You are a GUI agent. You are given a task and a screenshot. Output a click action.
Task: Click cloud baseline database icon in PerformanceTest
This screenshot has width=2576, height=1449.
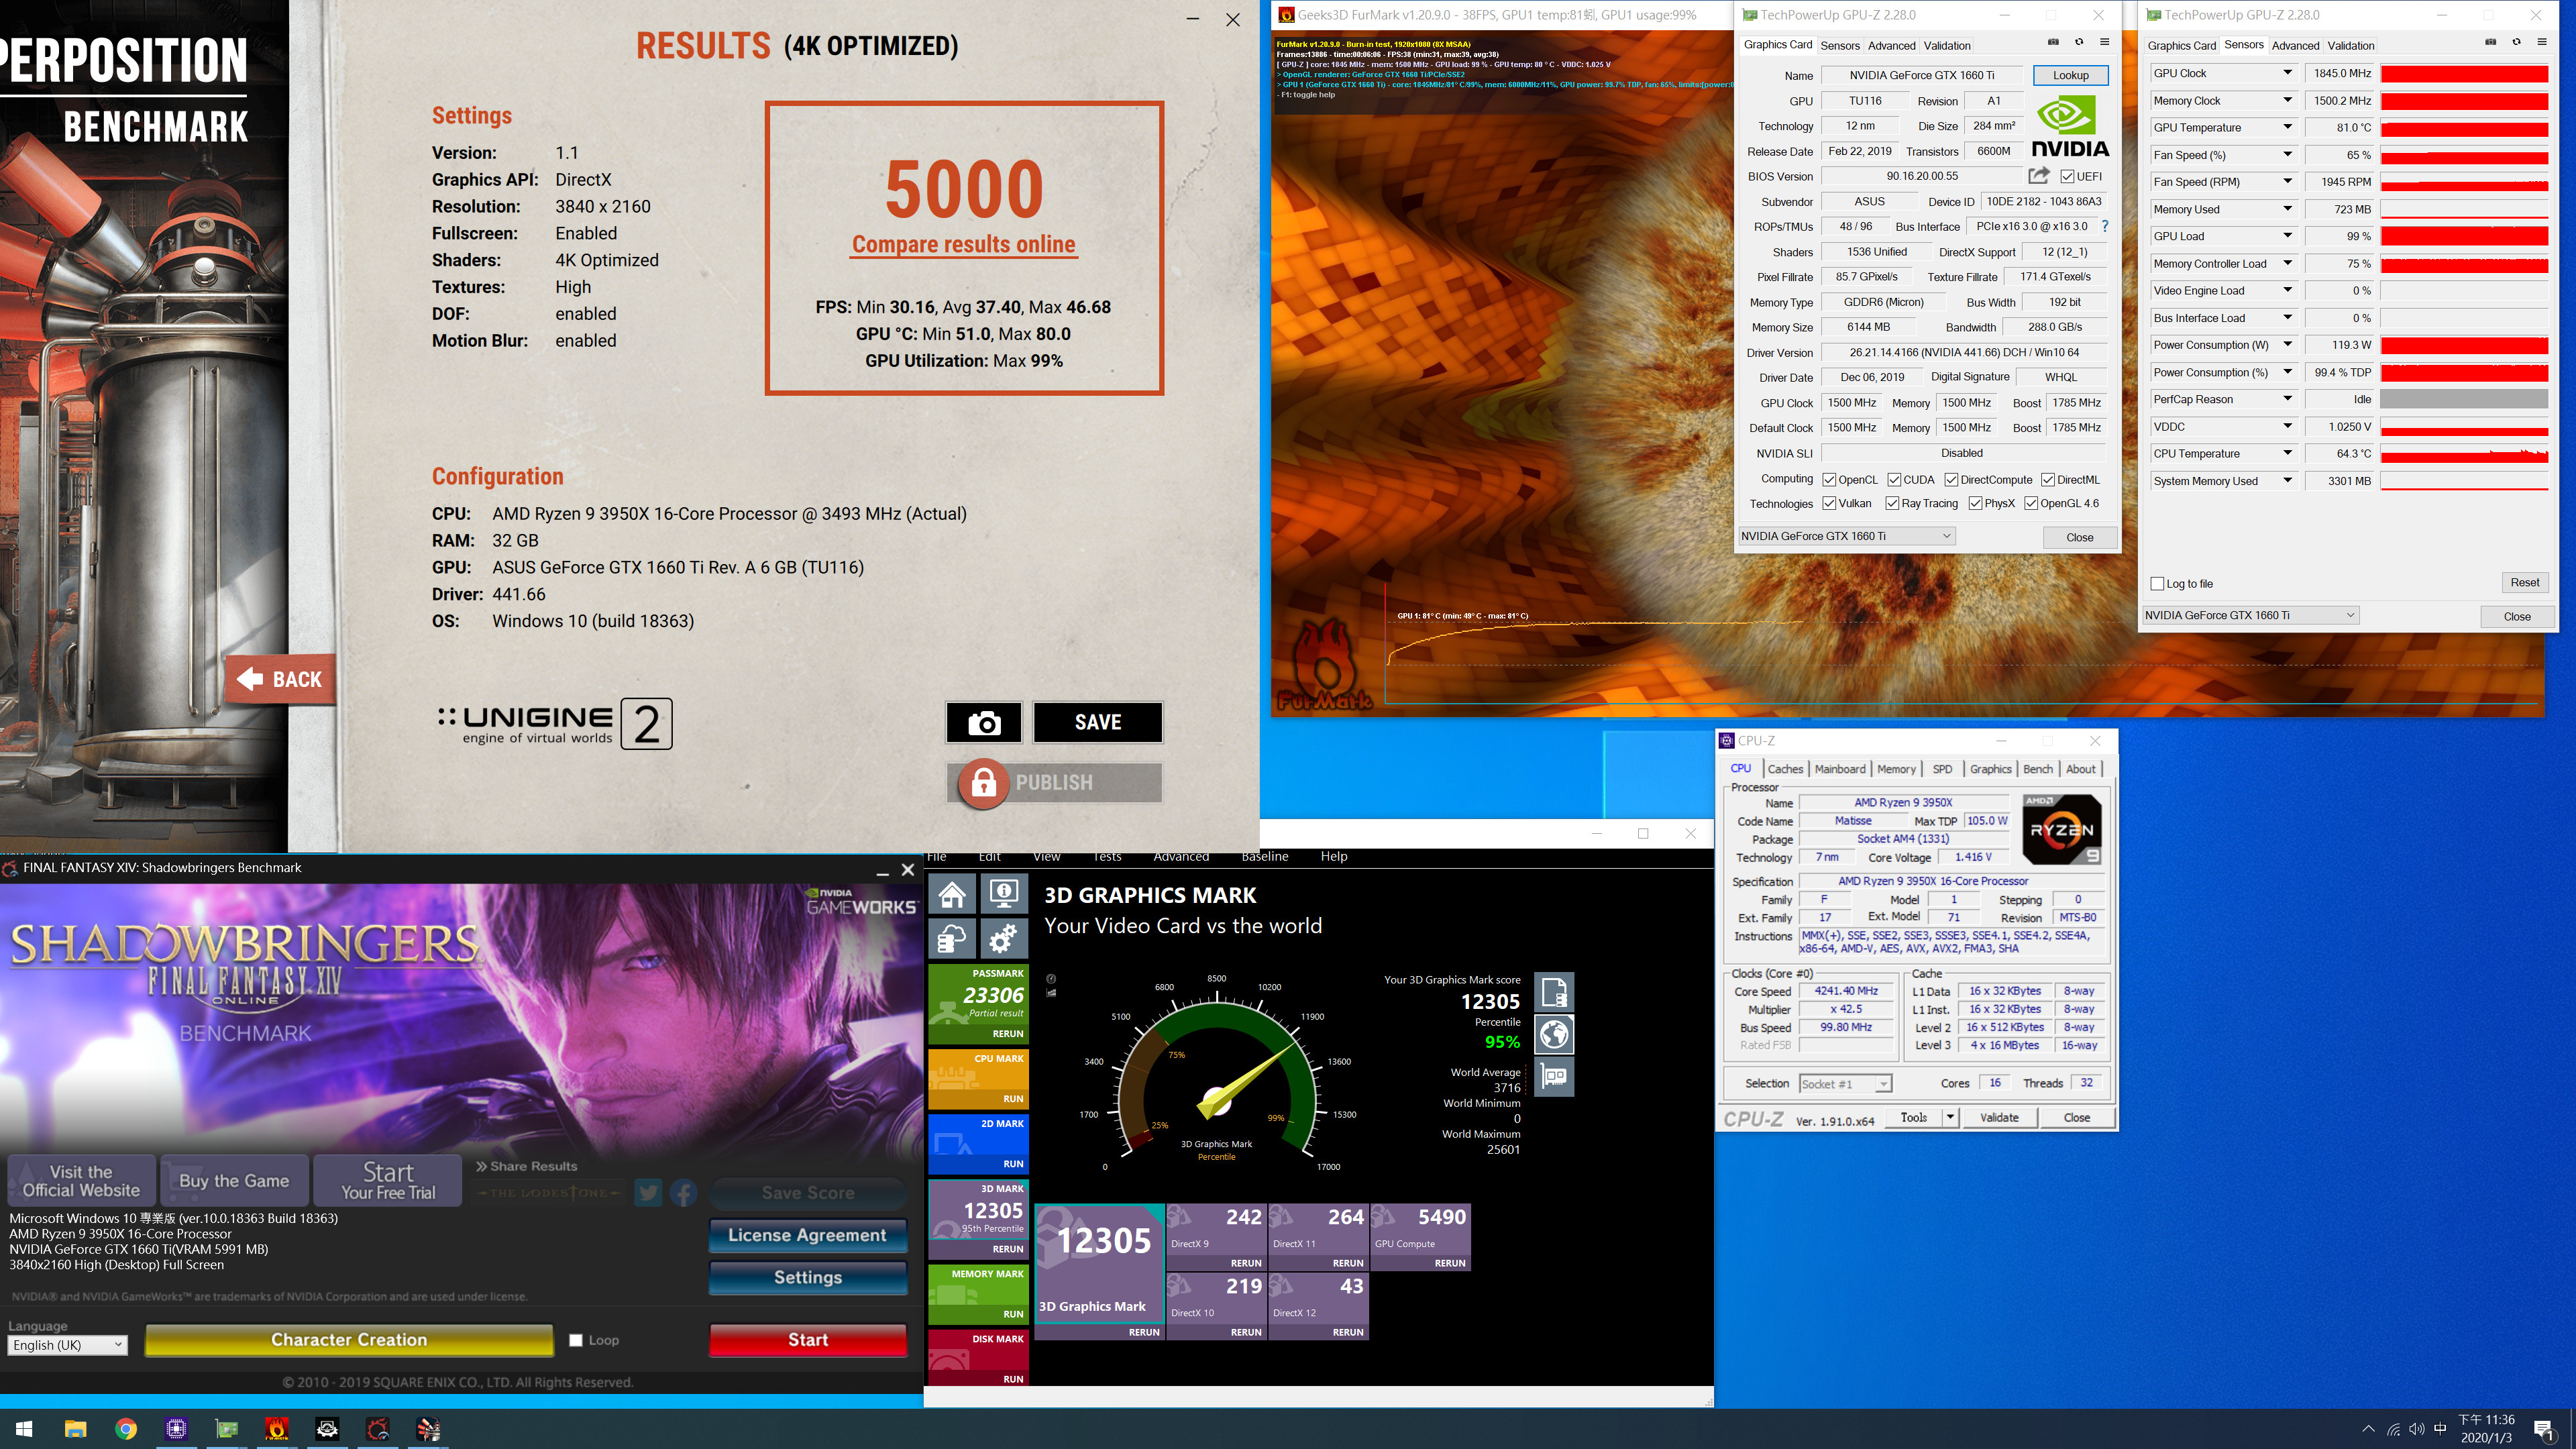coord(952,939)
